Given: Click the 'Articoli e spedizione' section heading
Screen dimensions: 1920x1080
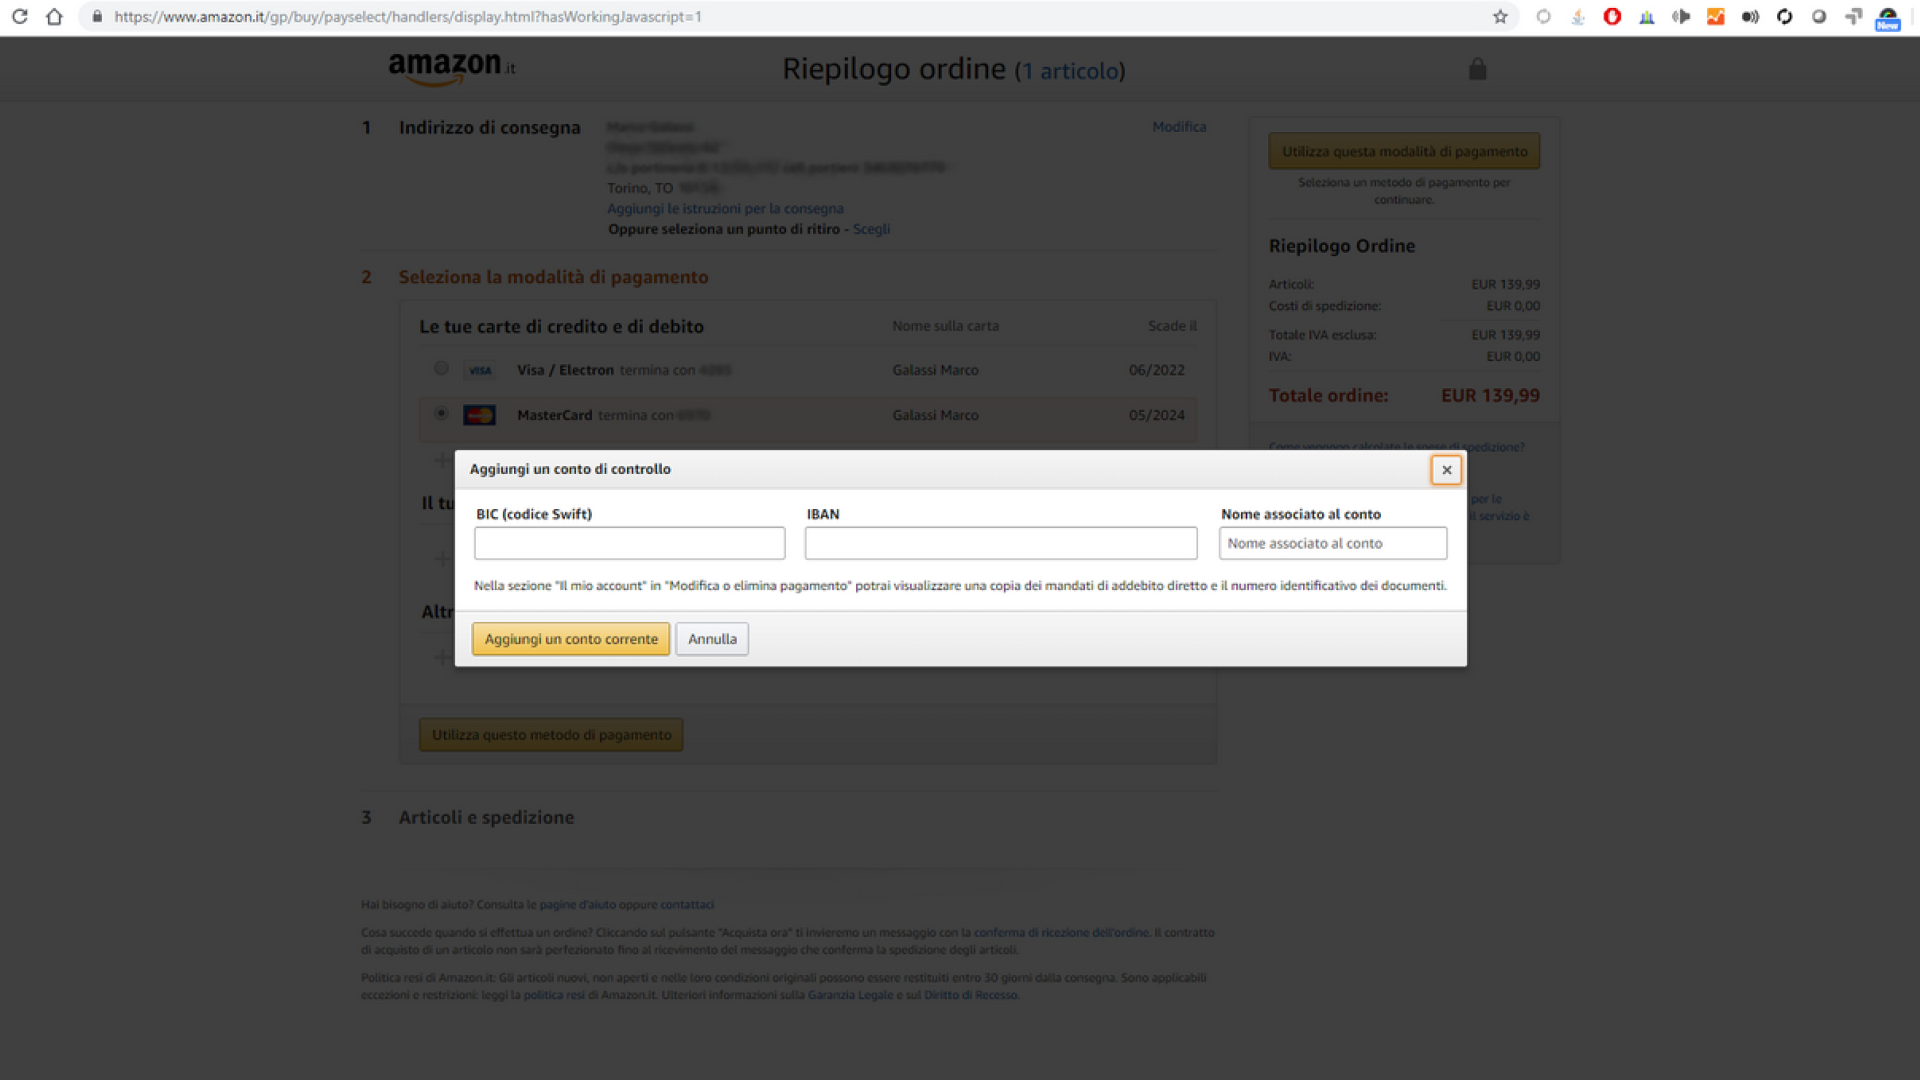Looking at the screenshot, I should coord(486,817).
